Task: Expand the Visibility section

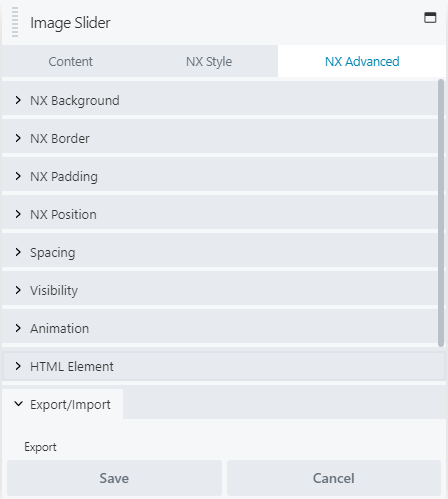Action: pyautogui.click(x=220, y=290)
